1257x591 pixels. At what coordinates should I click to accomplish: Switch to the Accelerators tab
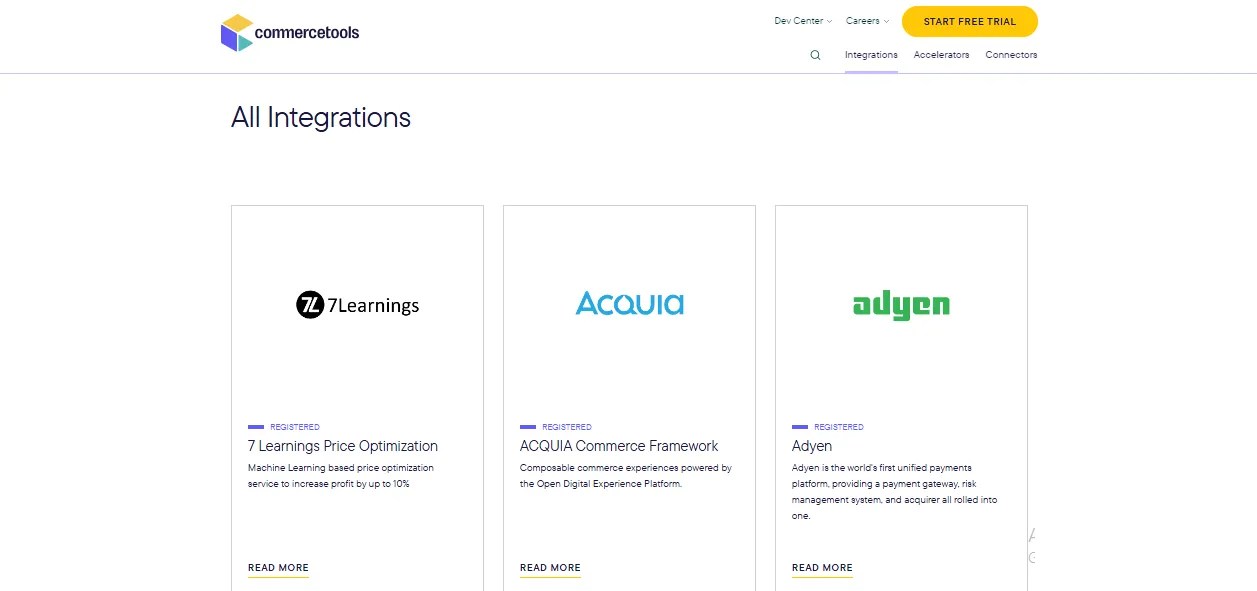click(x=941, y=55)
